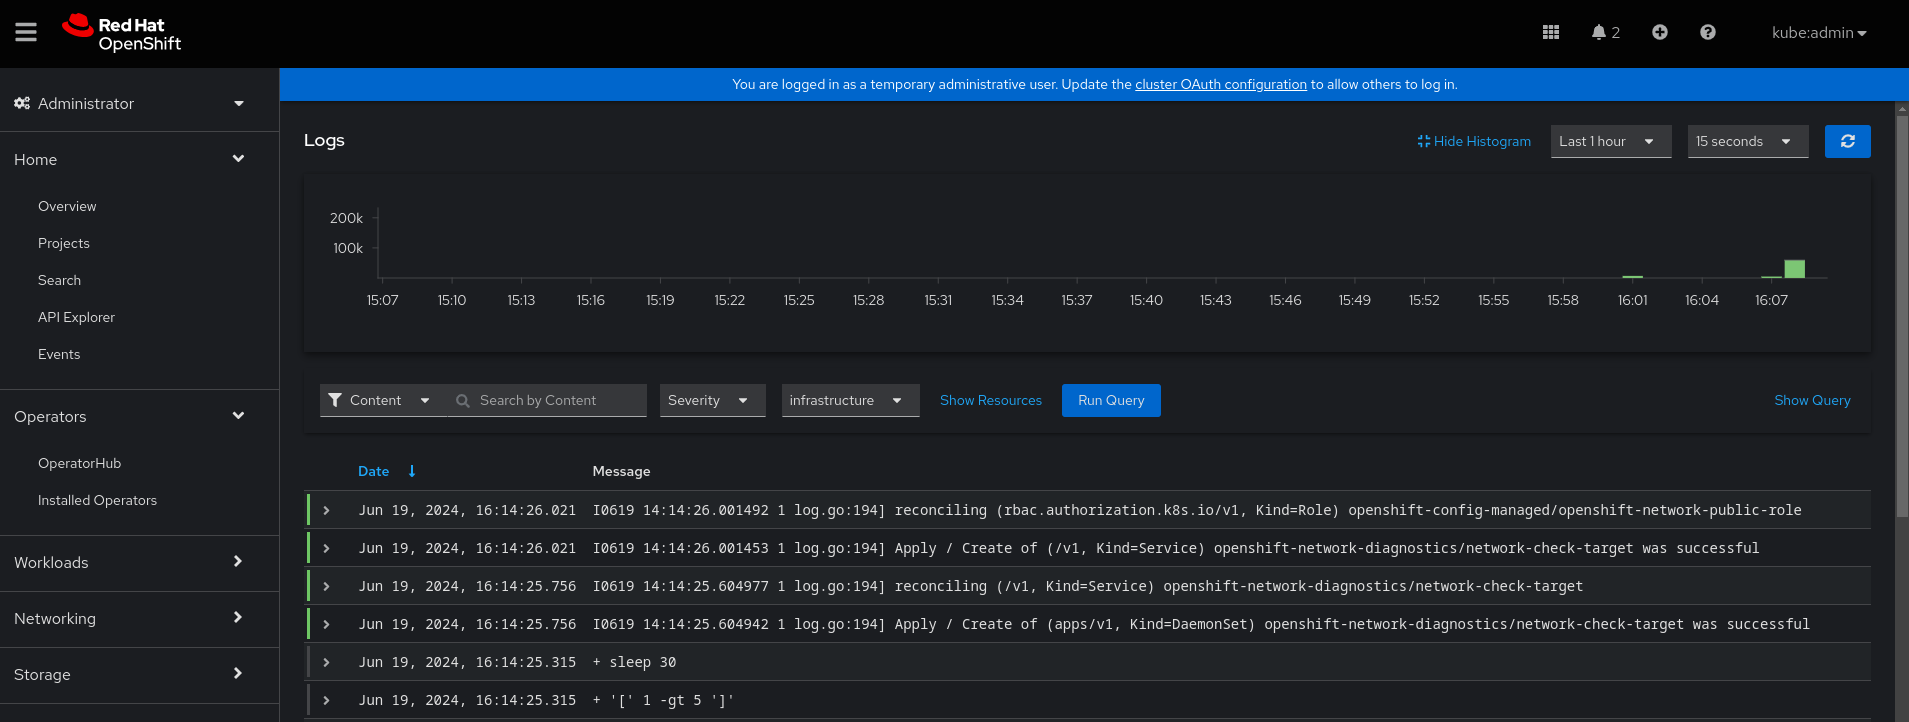The width and height of the screenshot is (1909, 722).
Task: Open Installed Operators in sidebar
Action: (x=97, y=500)
